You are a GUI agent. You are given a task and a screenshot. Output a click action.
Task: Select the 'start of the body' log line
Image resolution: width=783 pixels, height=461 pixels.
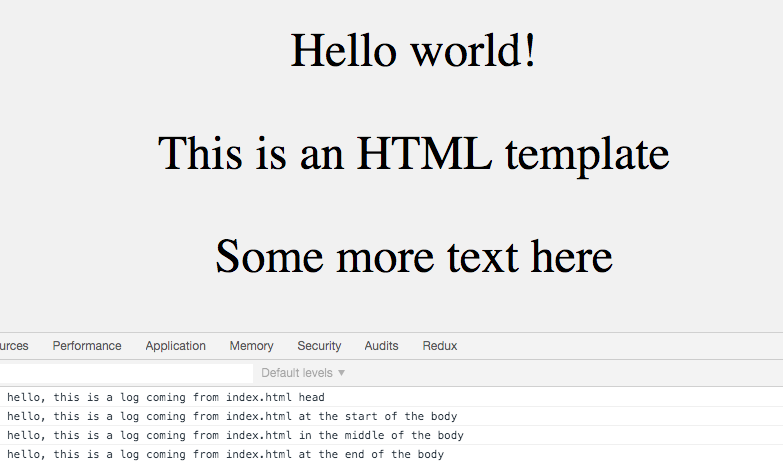click(392, 416)
